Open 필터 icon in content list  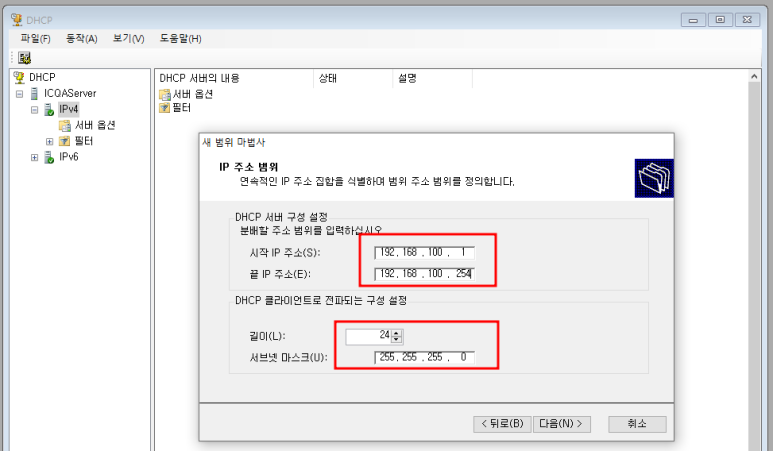(x=165, y=107)
